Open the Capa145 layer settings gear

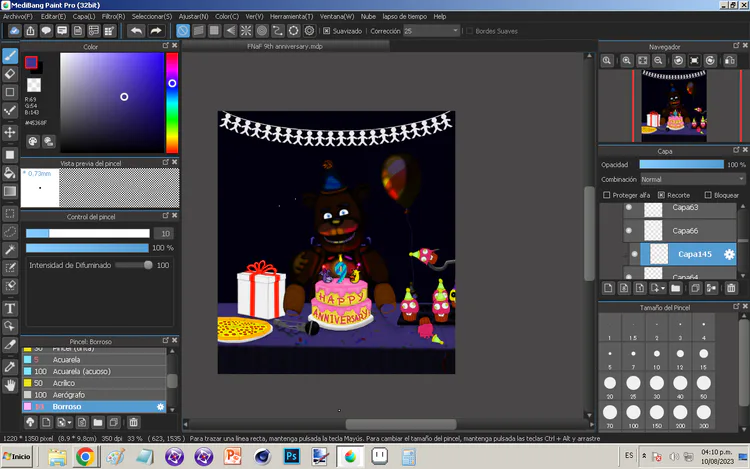coord(729,254)
